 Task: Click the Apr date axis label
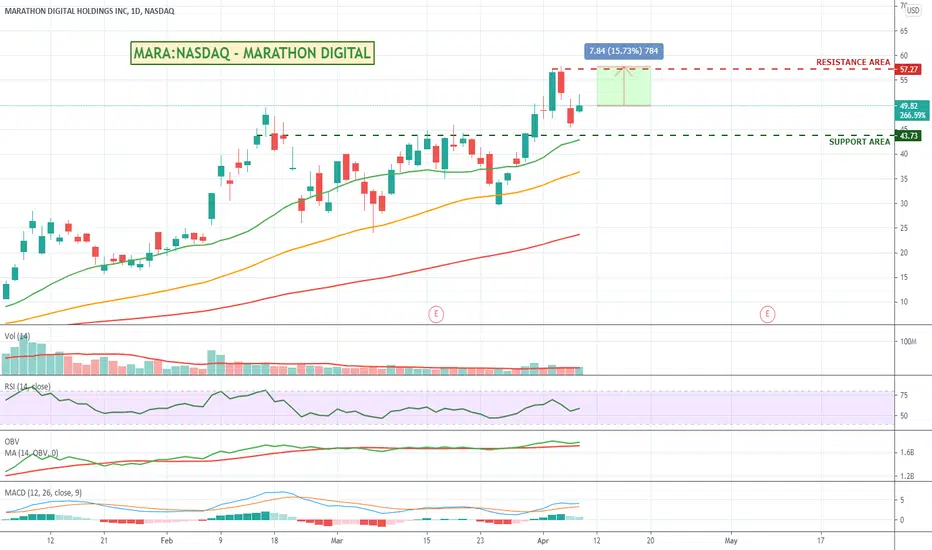pos(542,540)
